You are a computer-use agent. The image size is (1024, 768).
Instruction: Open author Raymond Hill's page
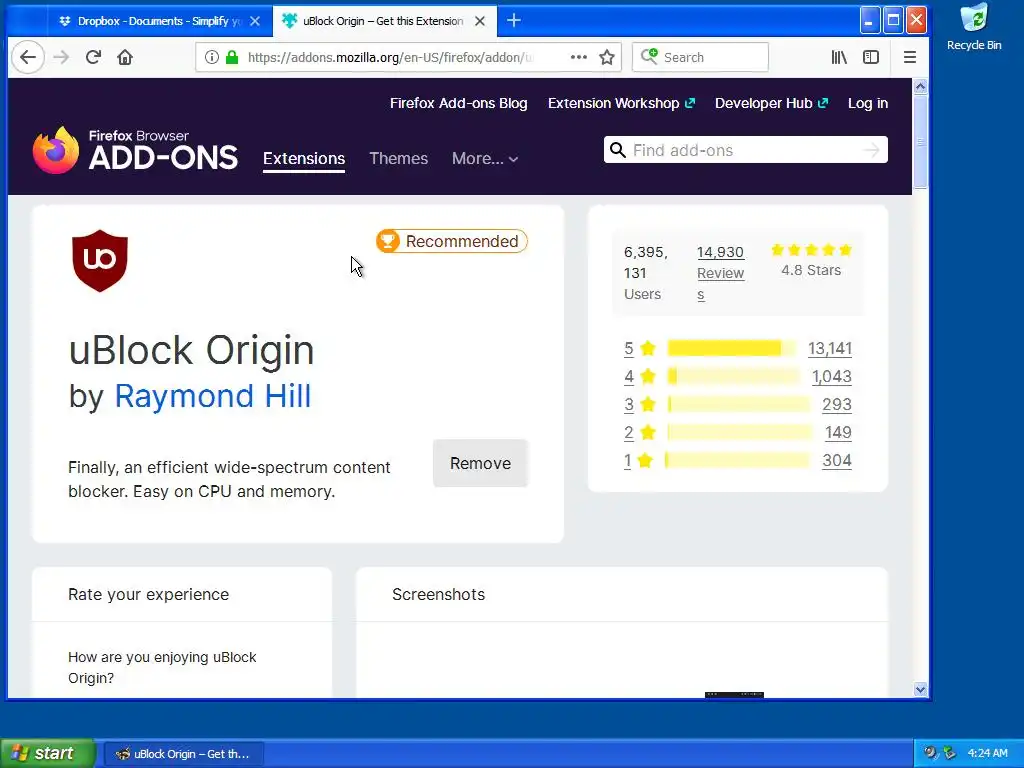pyautogui.click(x=212, y=396)
